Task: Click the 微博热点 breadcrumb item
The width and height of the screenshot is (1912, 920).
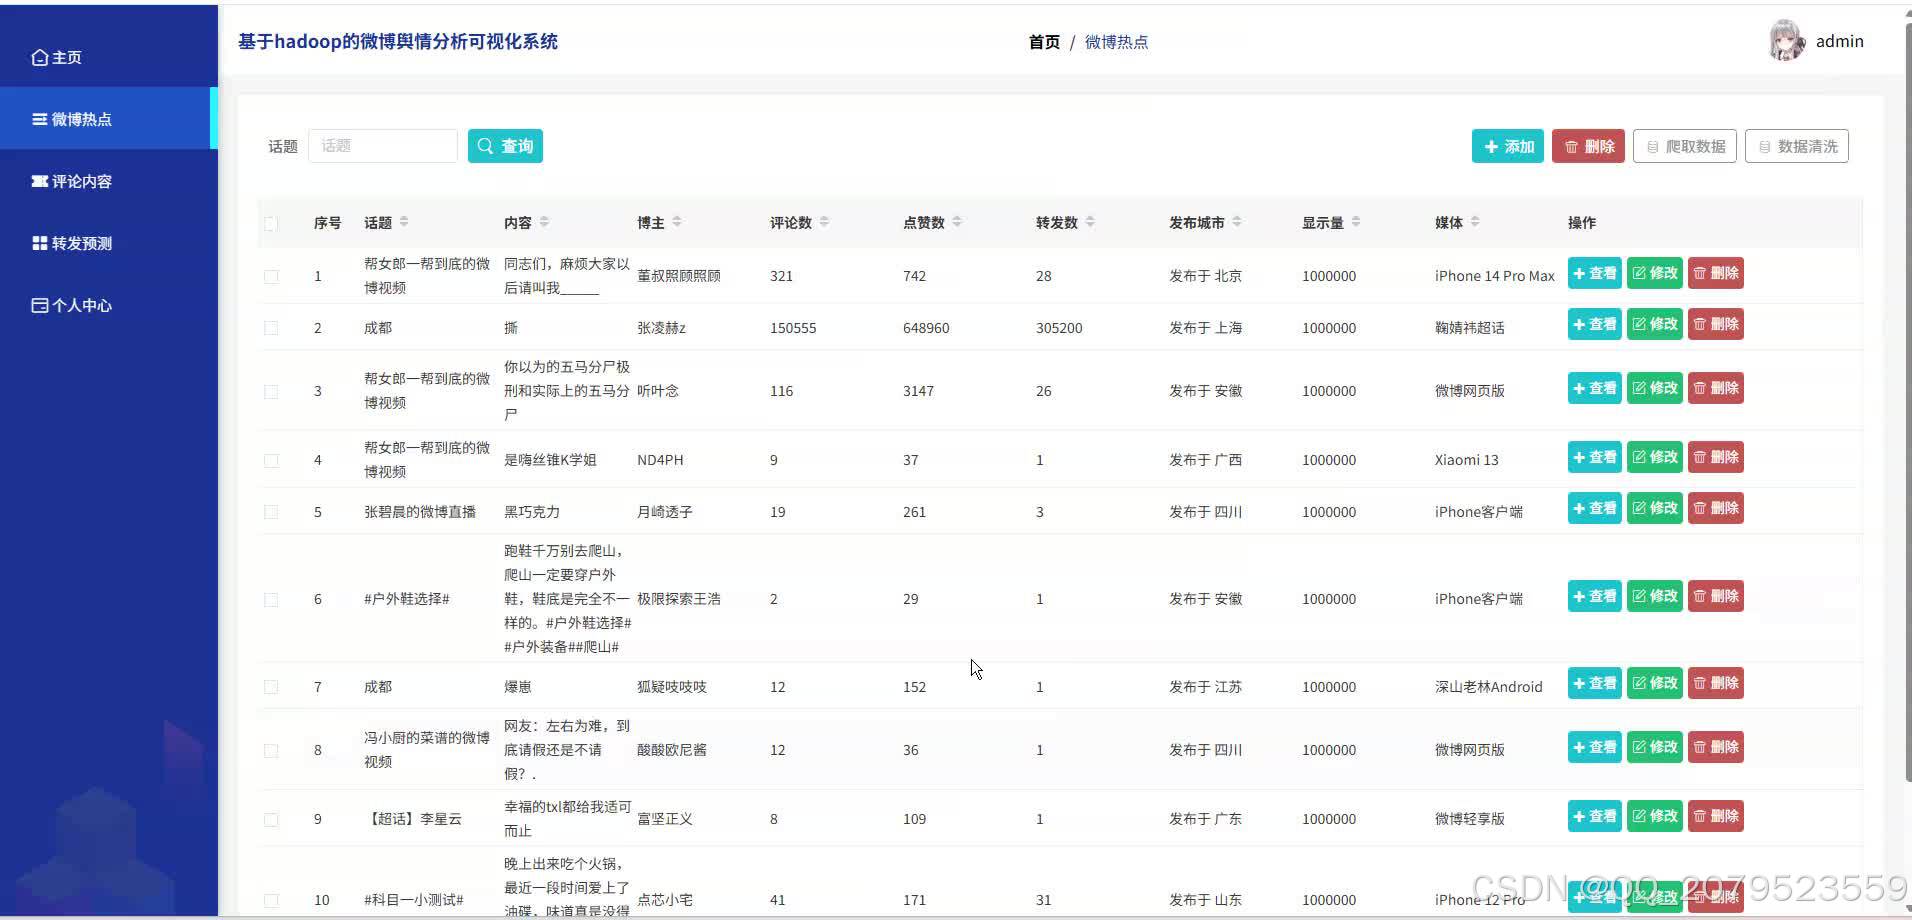Action: pyautogui.click(x=1115, y=42)
